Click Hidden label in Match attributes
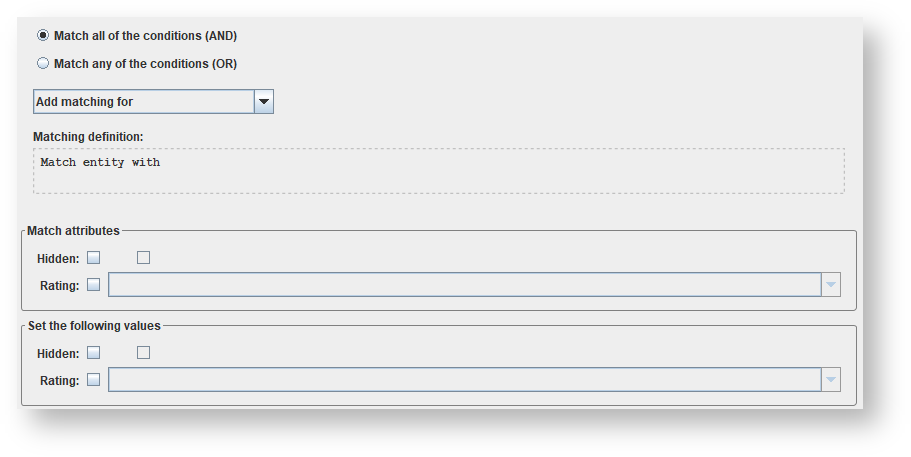Viewport: 911px width, 457px height. pyautogui.click(x=58, y=258)
